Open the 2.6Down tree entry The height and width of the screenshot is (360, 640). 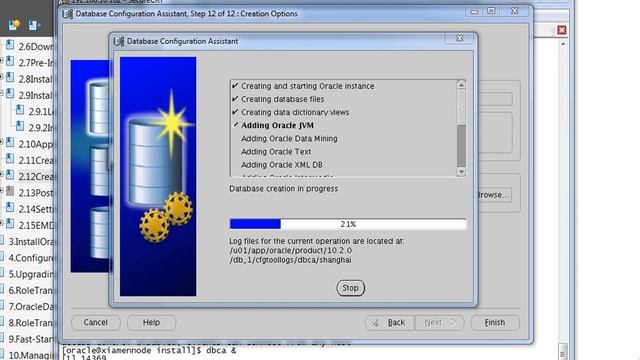[x=36, y=47]
